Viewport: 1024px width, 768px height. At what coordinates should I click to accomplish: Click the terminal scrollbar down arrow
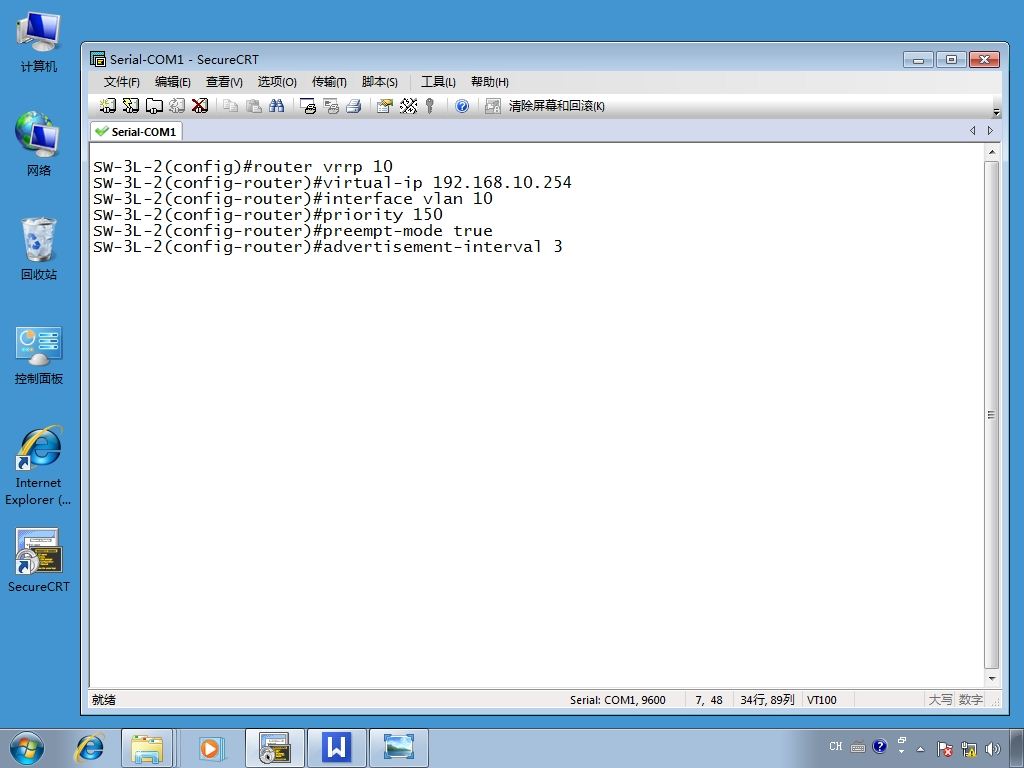pos(991,679)
